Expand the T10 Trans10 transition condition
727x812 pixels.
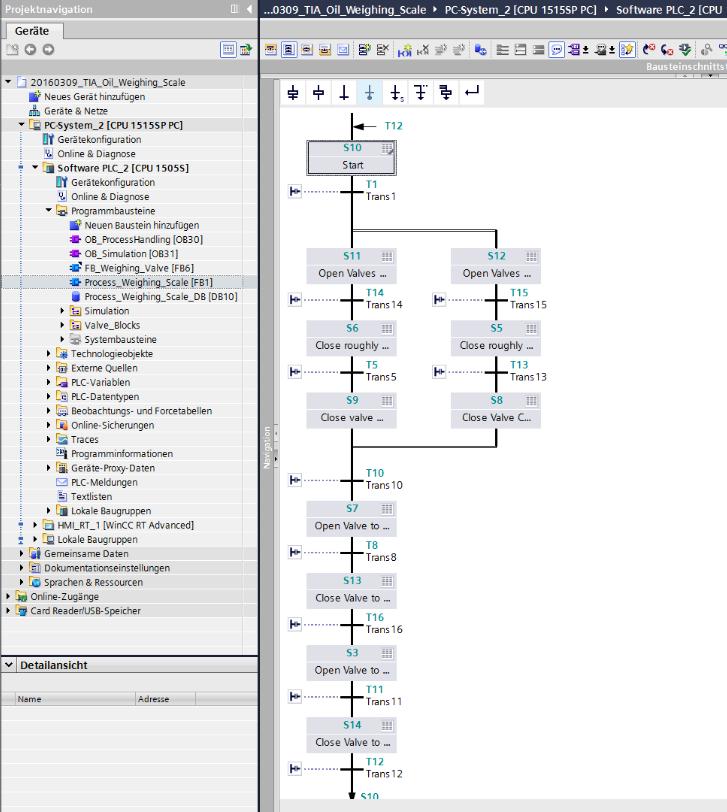pyautogui.click(x=295, y=480)
